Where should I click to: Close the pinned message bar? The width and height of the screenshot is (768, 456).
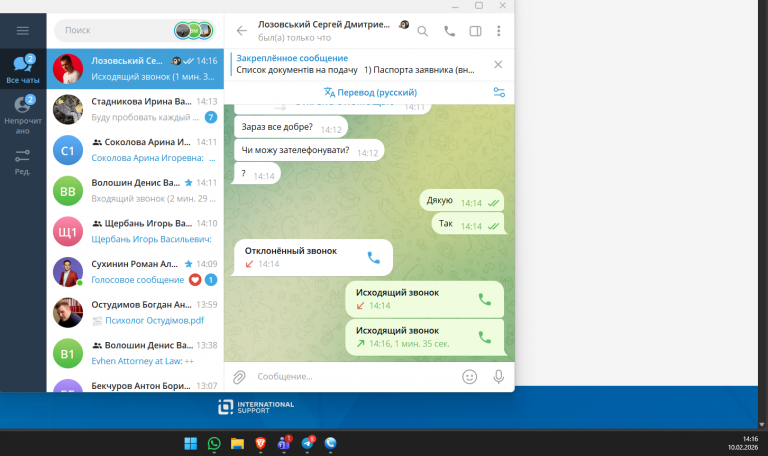pos(498,65)
